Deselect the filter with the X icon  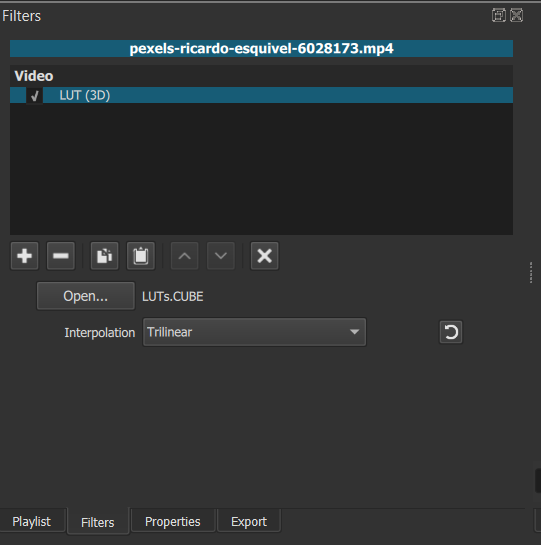coord(265,256)
